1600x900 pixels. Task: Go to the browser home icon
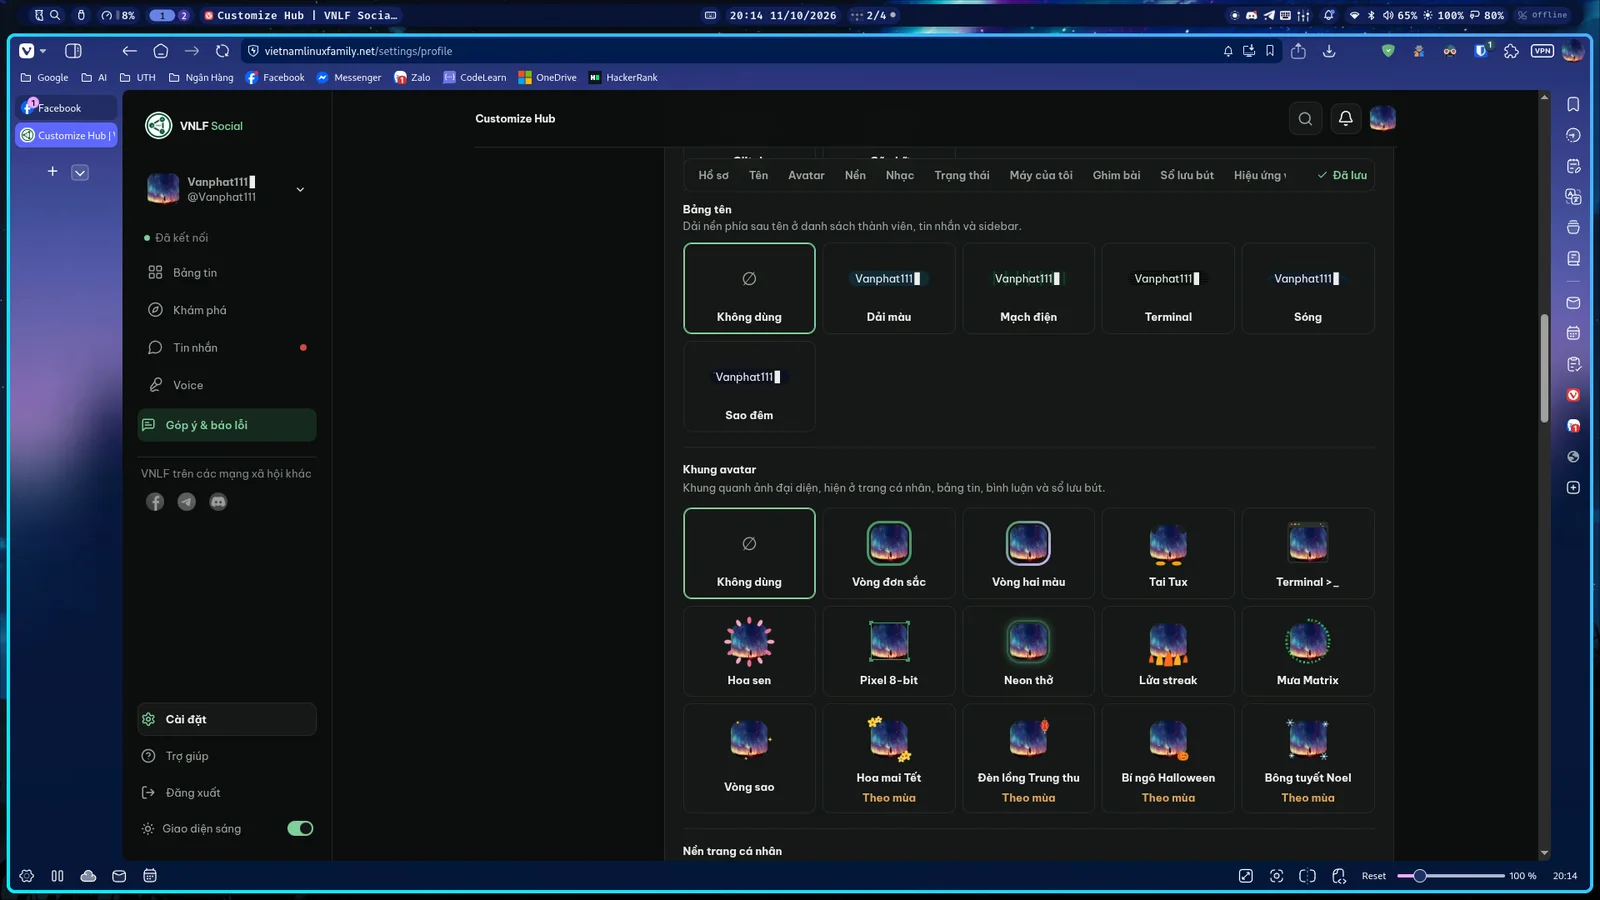pos(160,51)
